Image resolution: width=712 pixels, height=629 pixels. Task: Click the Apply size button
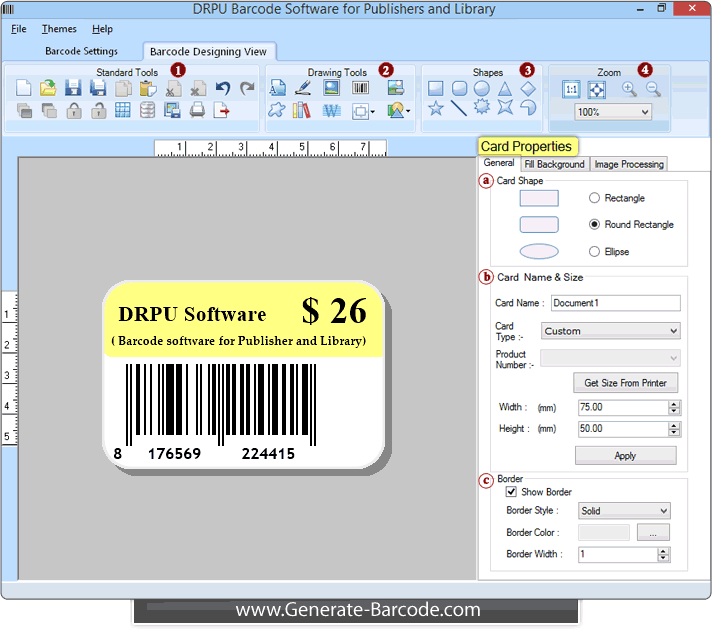point(625,456)
